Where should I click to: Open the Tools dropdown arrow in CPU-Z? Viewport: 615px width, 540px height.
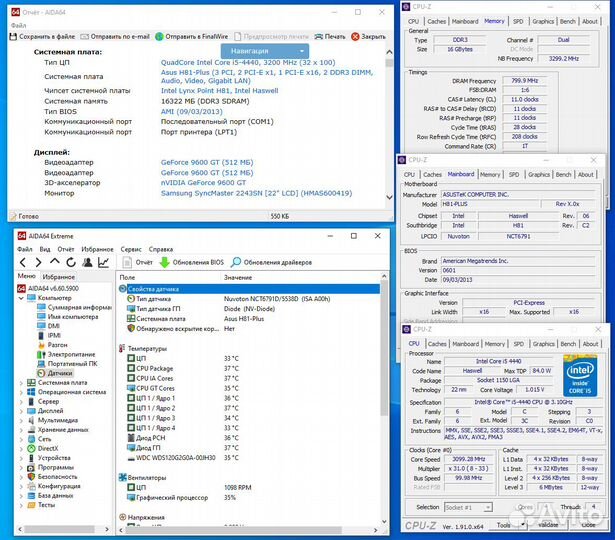coord(522,525)
